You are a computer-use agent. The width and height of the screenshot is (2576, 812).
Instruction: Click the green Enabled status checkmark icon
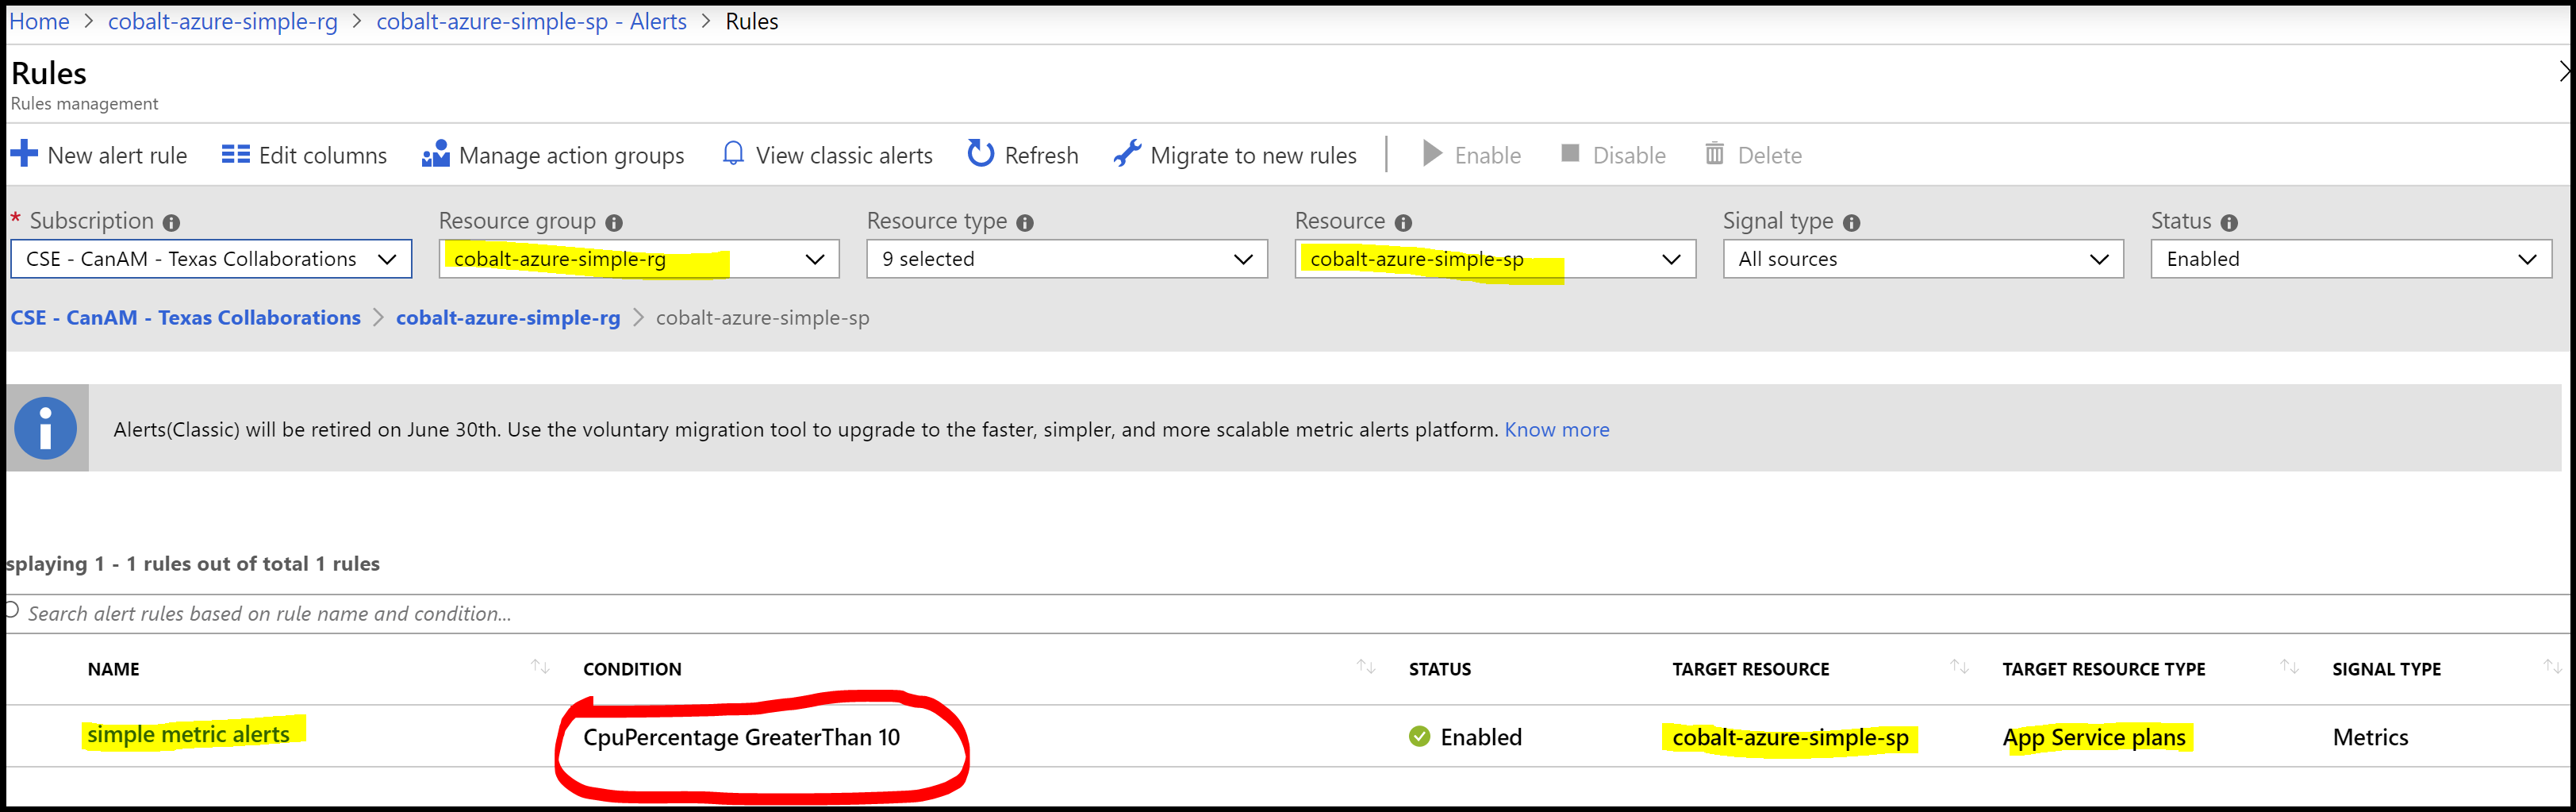tap(1419, 737)
